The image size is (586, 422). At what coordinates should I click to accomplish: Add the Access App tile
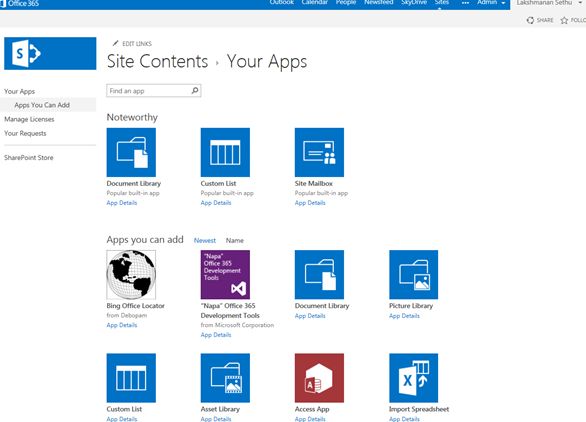[x=320, y=378]
